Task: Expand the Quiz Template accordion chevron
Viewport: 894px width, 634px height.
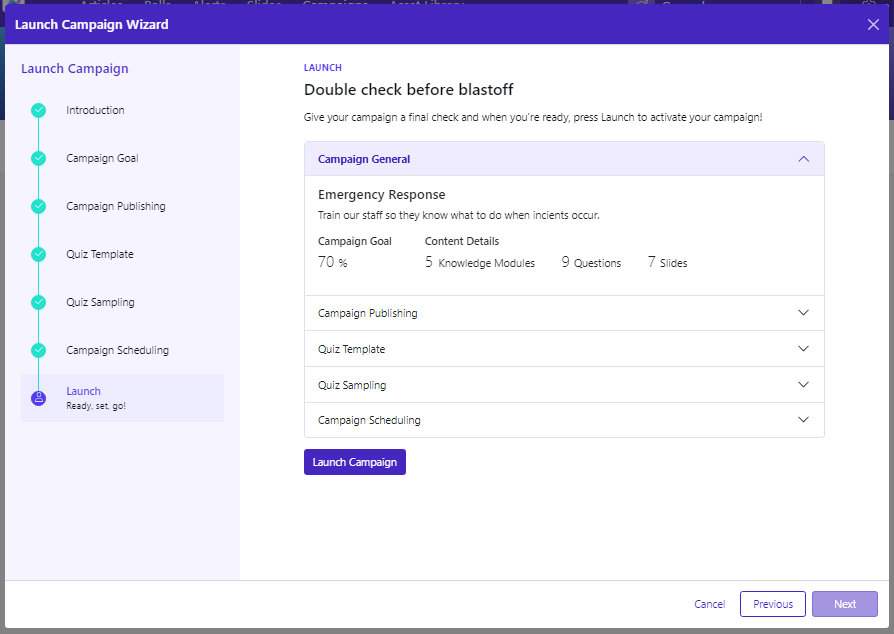Action: (x=803, y=349)
